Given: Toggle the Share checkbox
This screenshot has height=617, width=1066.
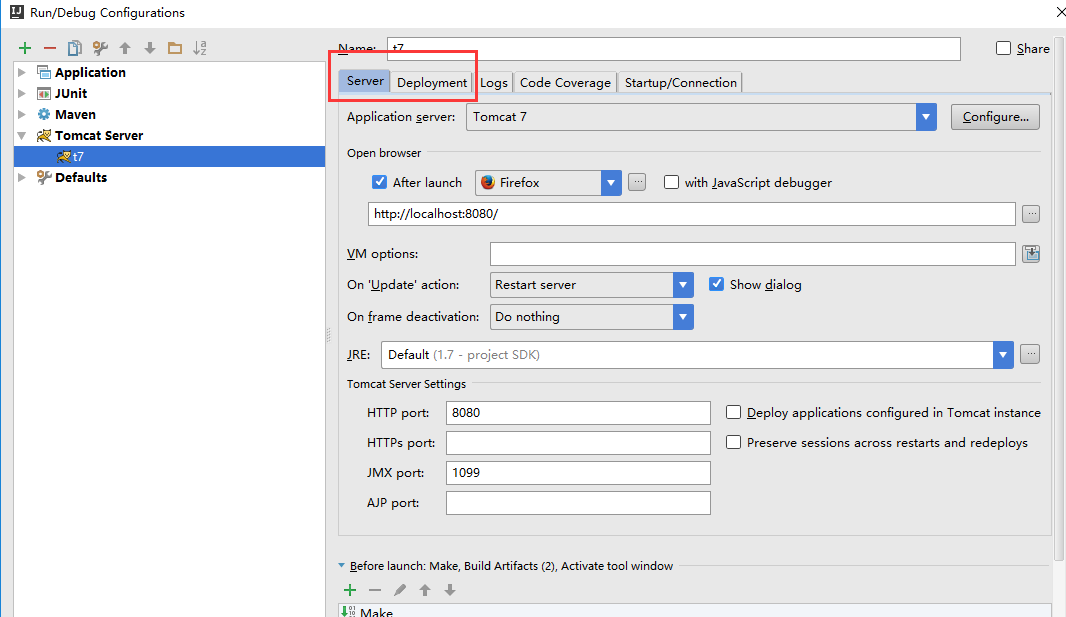Looking at the screenshot, I should click(x=1003, y=48).
